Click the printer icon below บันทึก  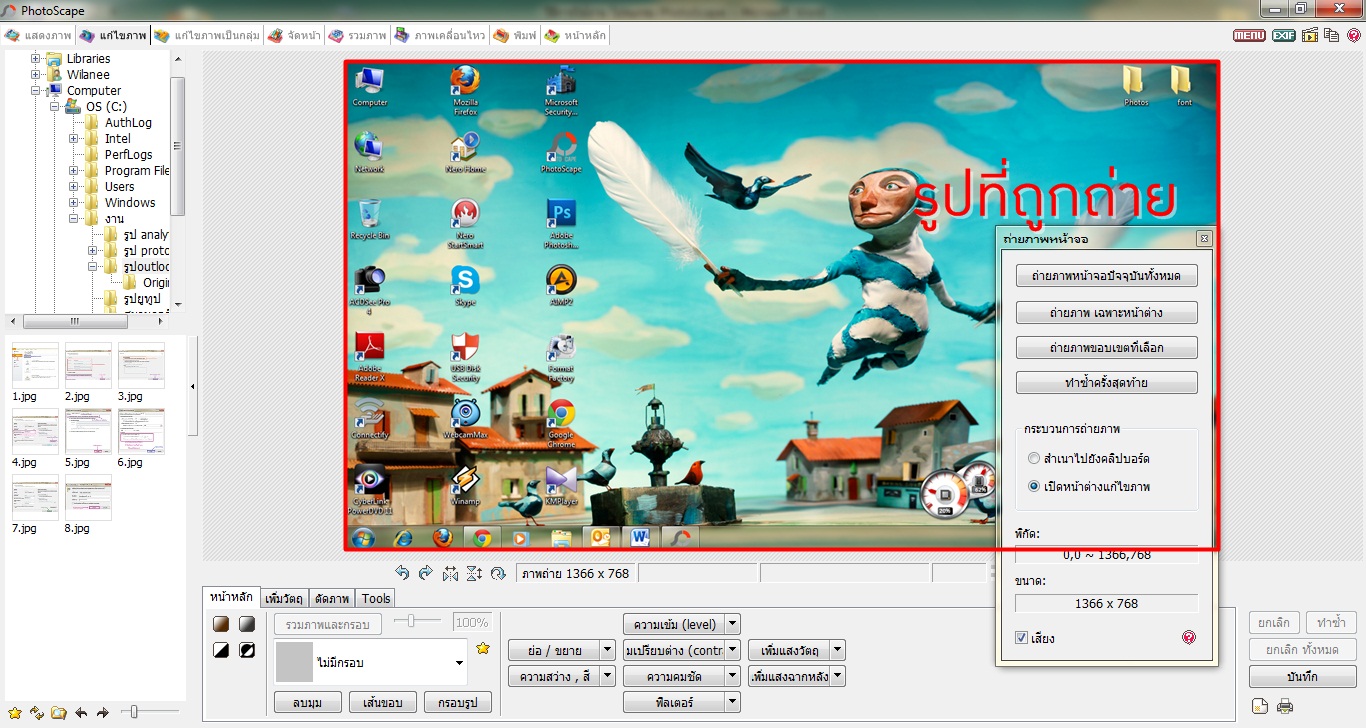(1285, 707)
